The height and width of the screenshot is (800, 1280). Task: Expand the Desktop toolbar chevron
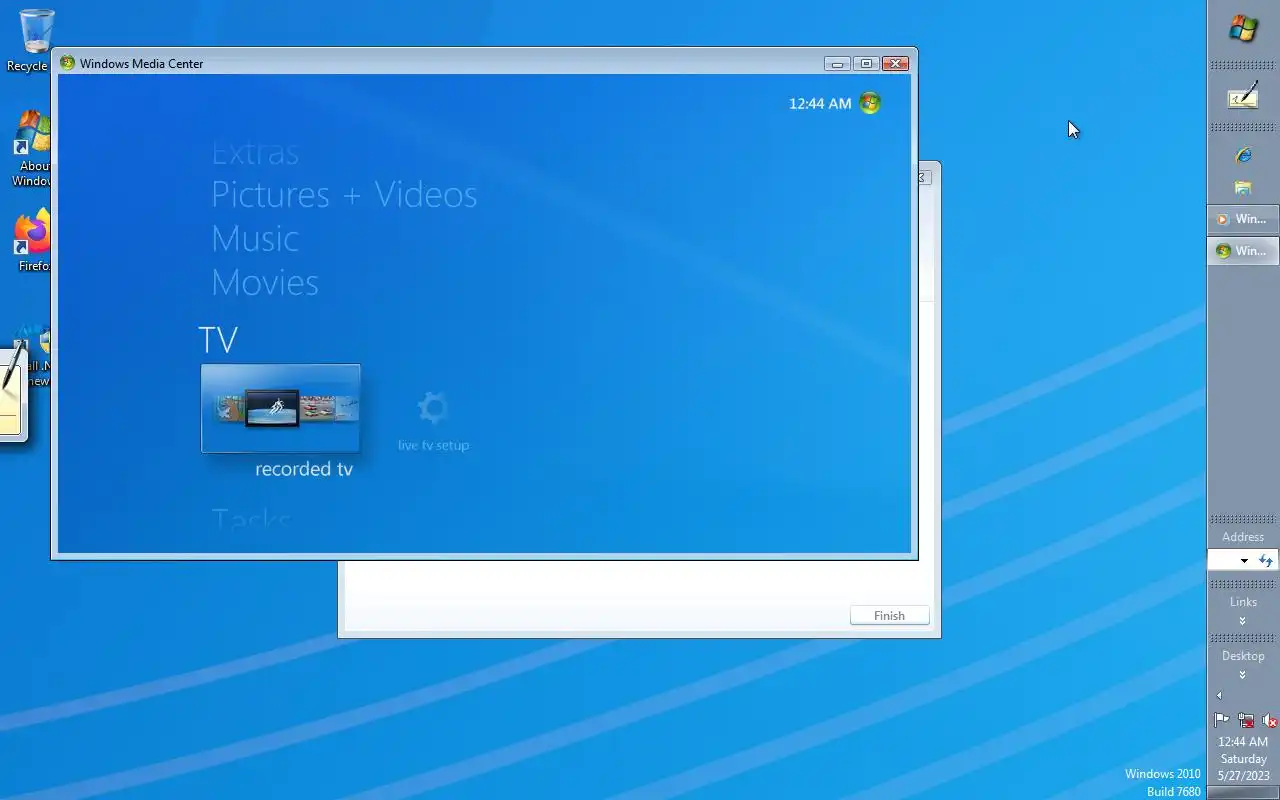(x=1243, y=675)
